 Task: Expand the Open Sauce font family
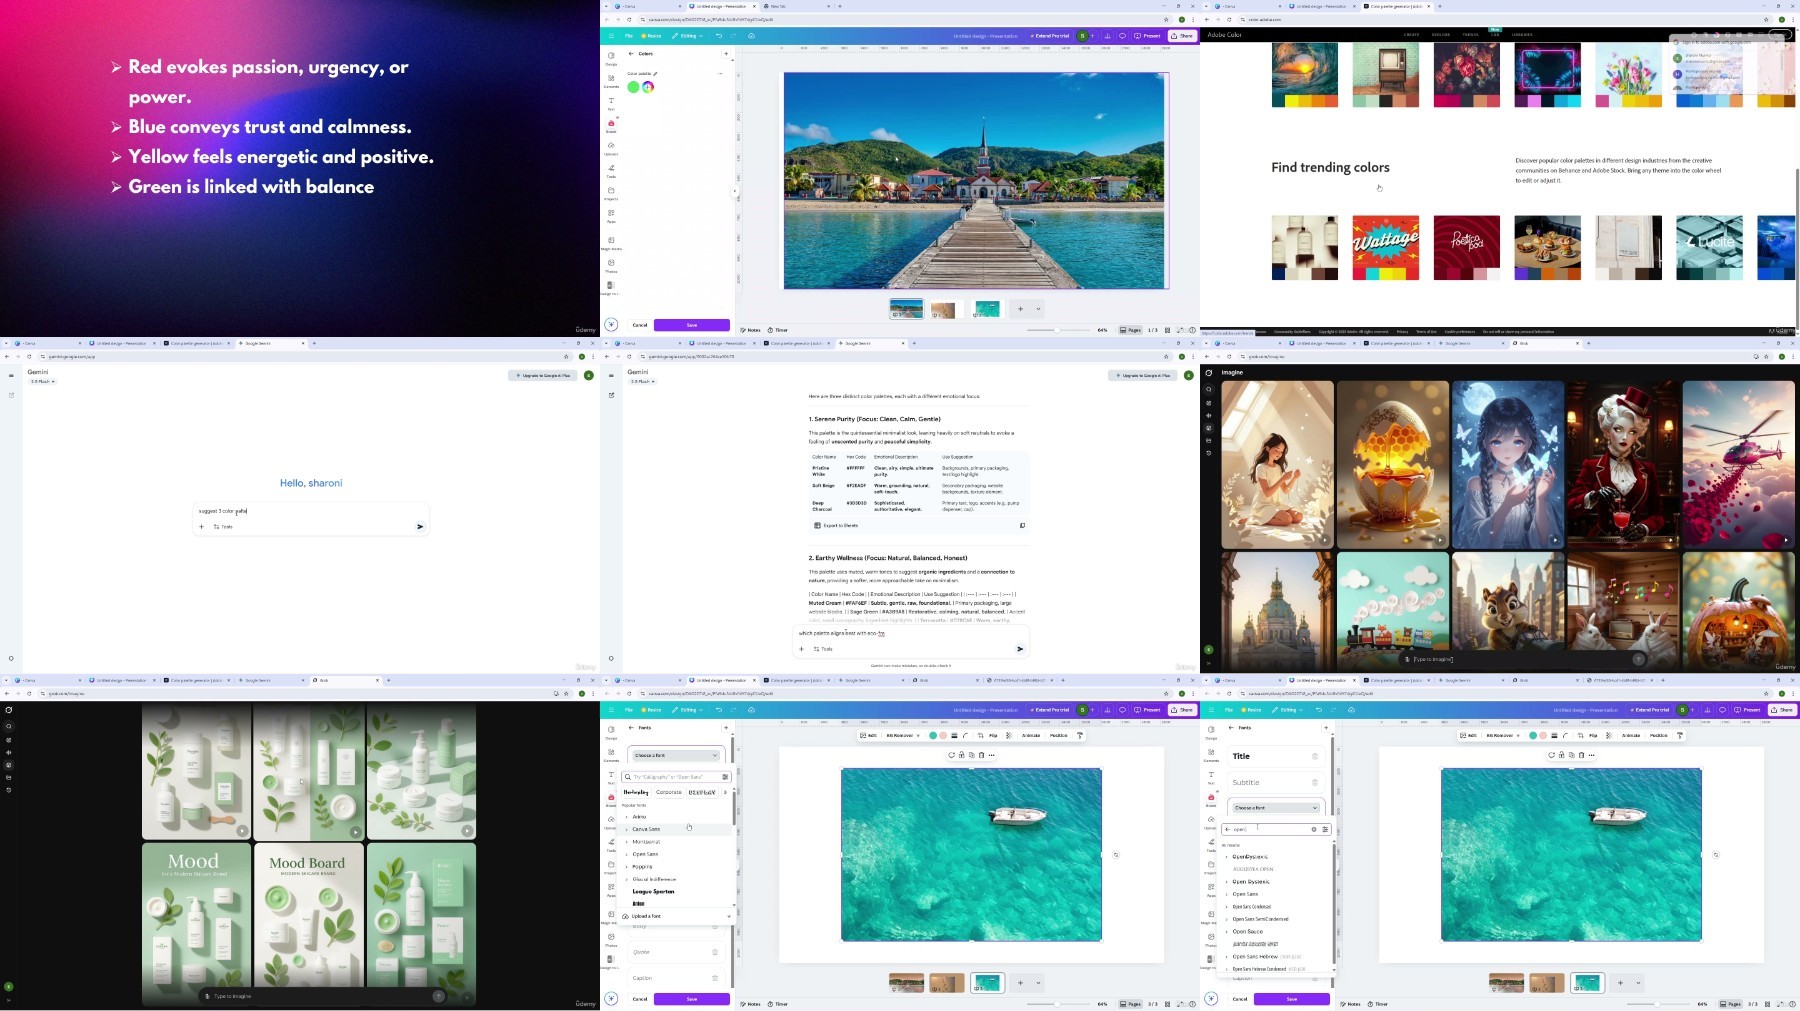pos(1227,931)
